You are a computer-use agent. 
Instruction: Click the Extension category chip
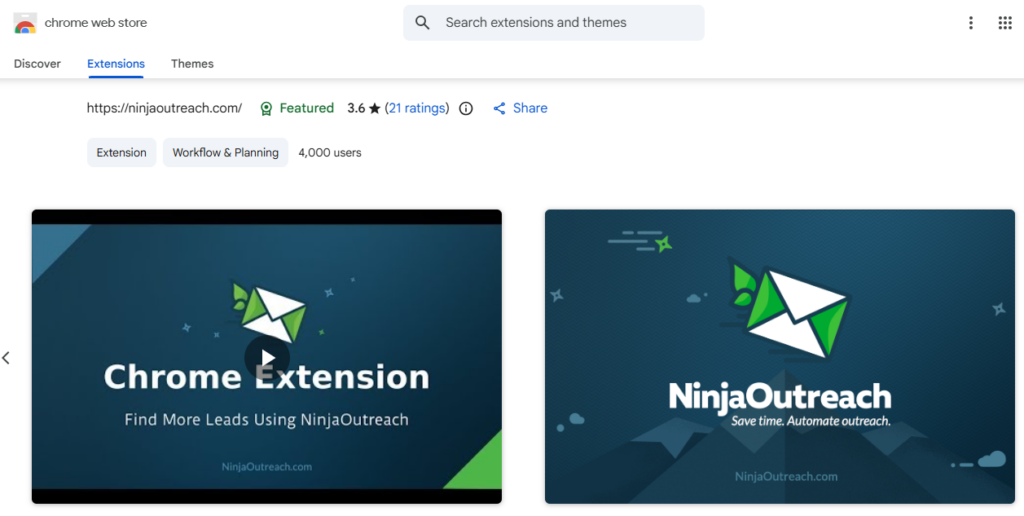121,152
